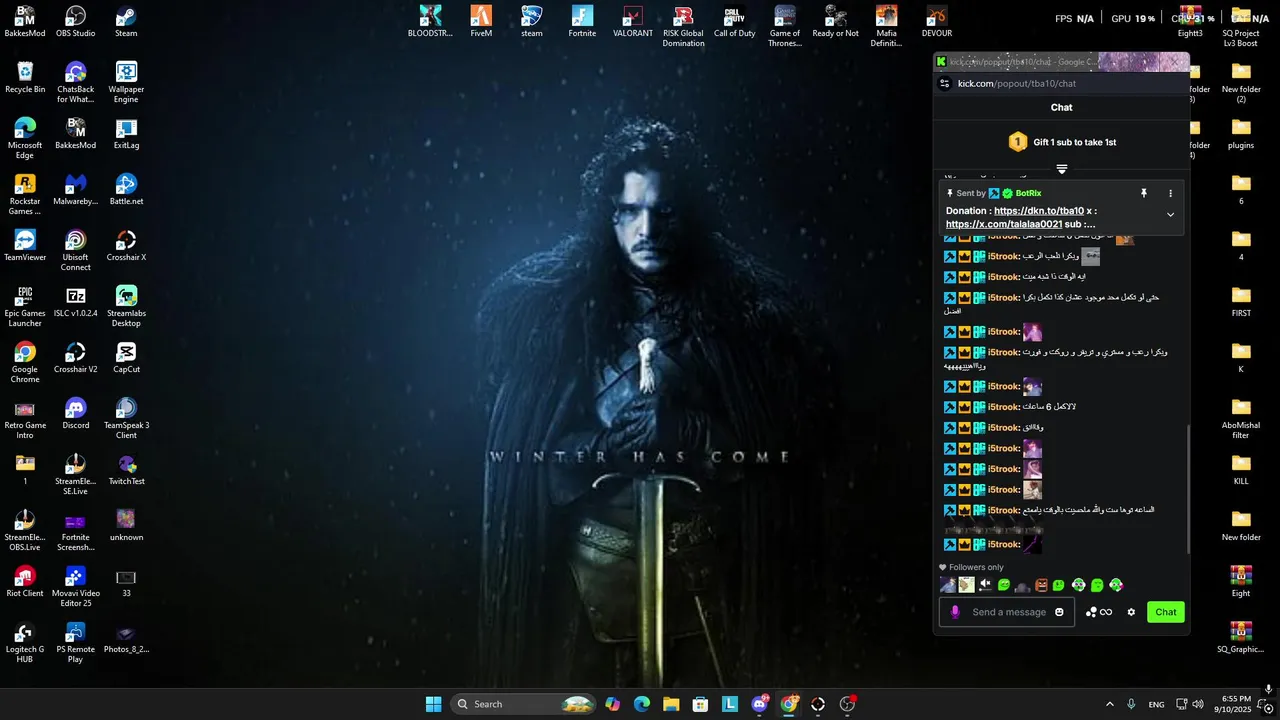Select the AboMishal filter folder

tap(1241, 418)
